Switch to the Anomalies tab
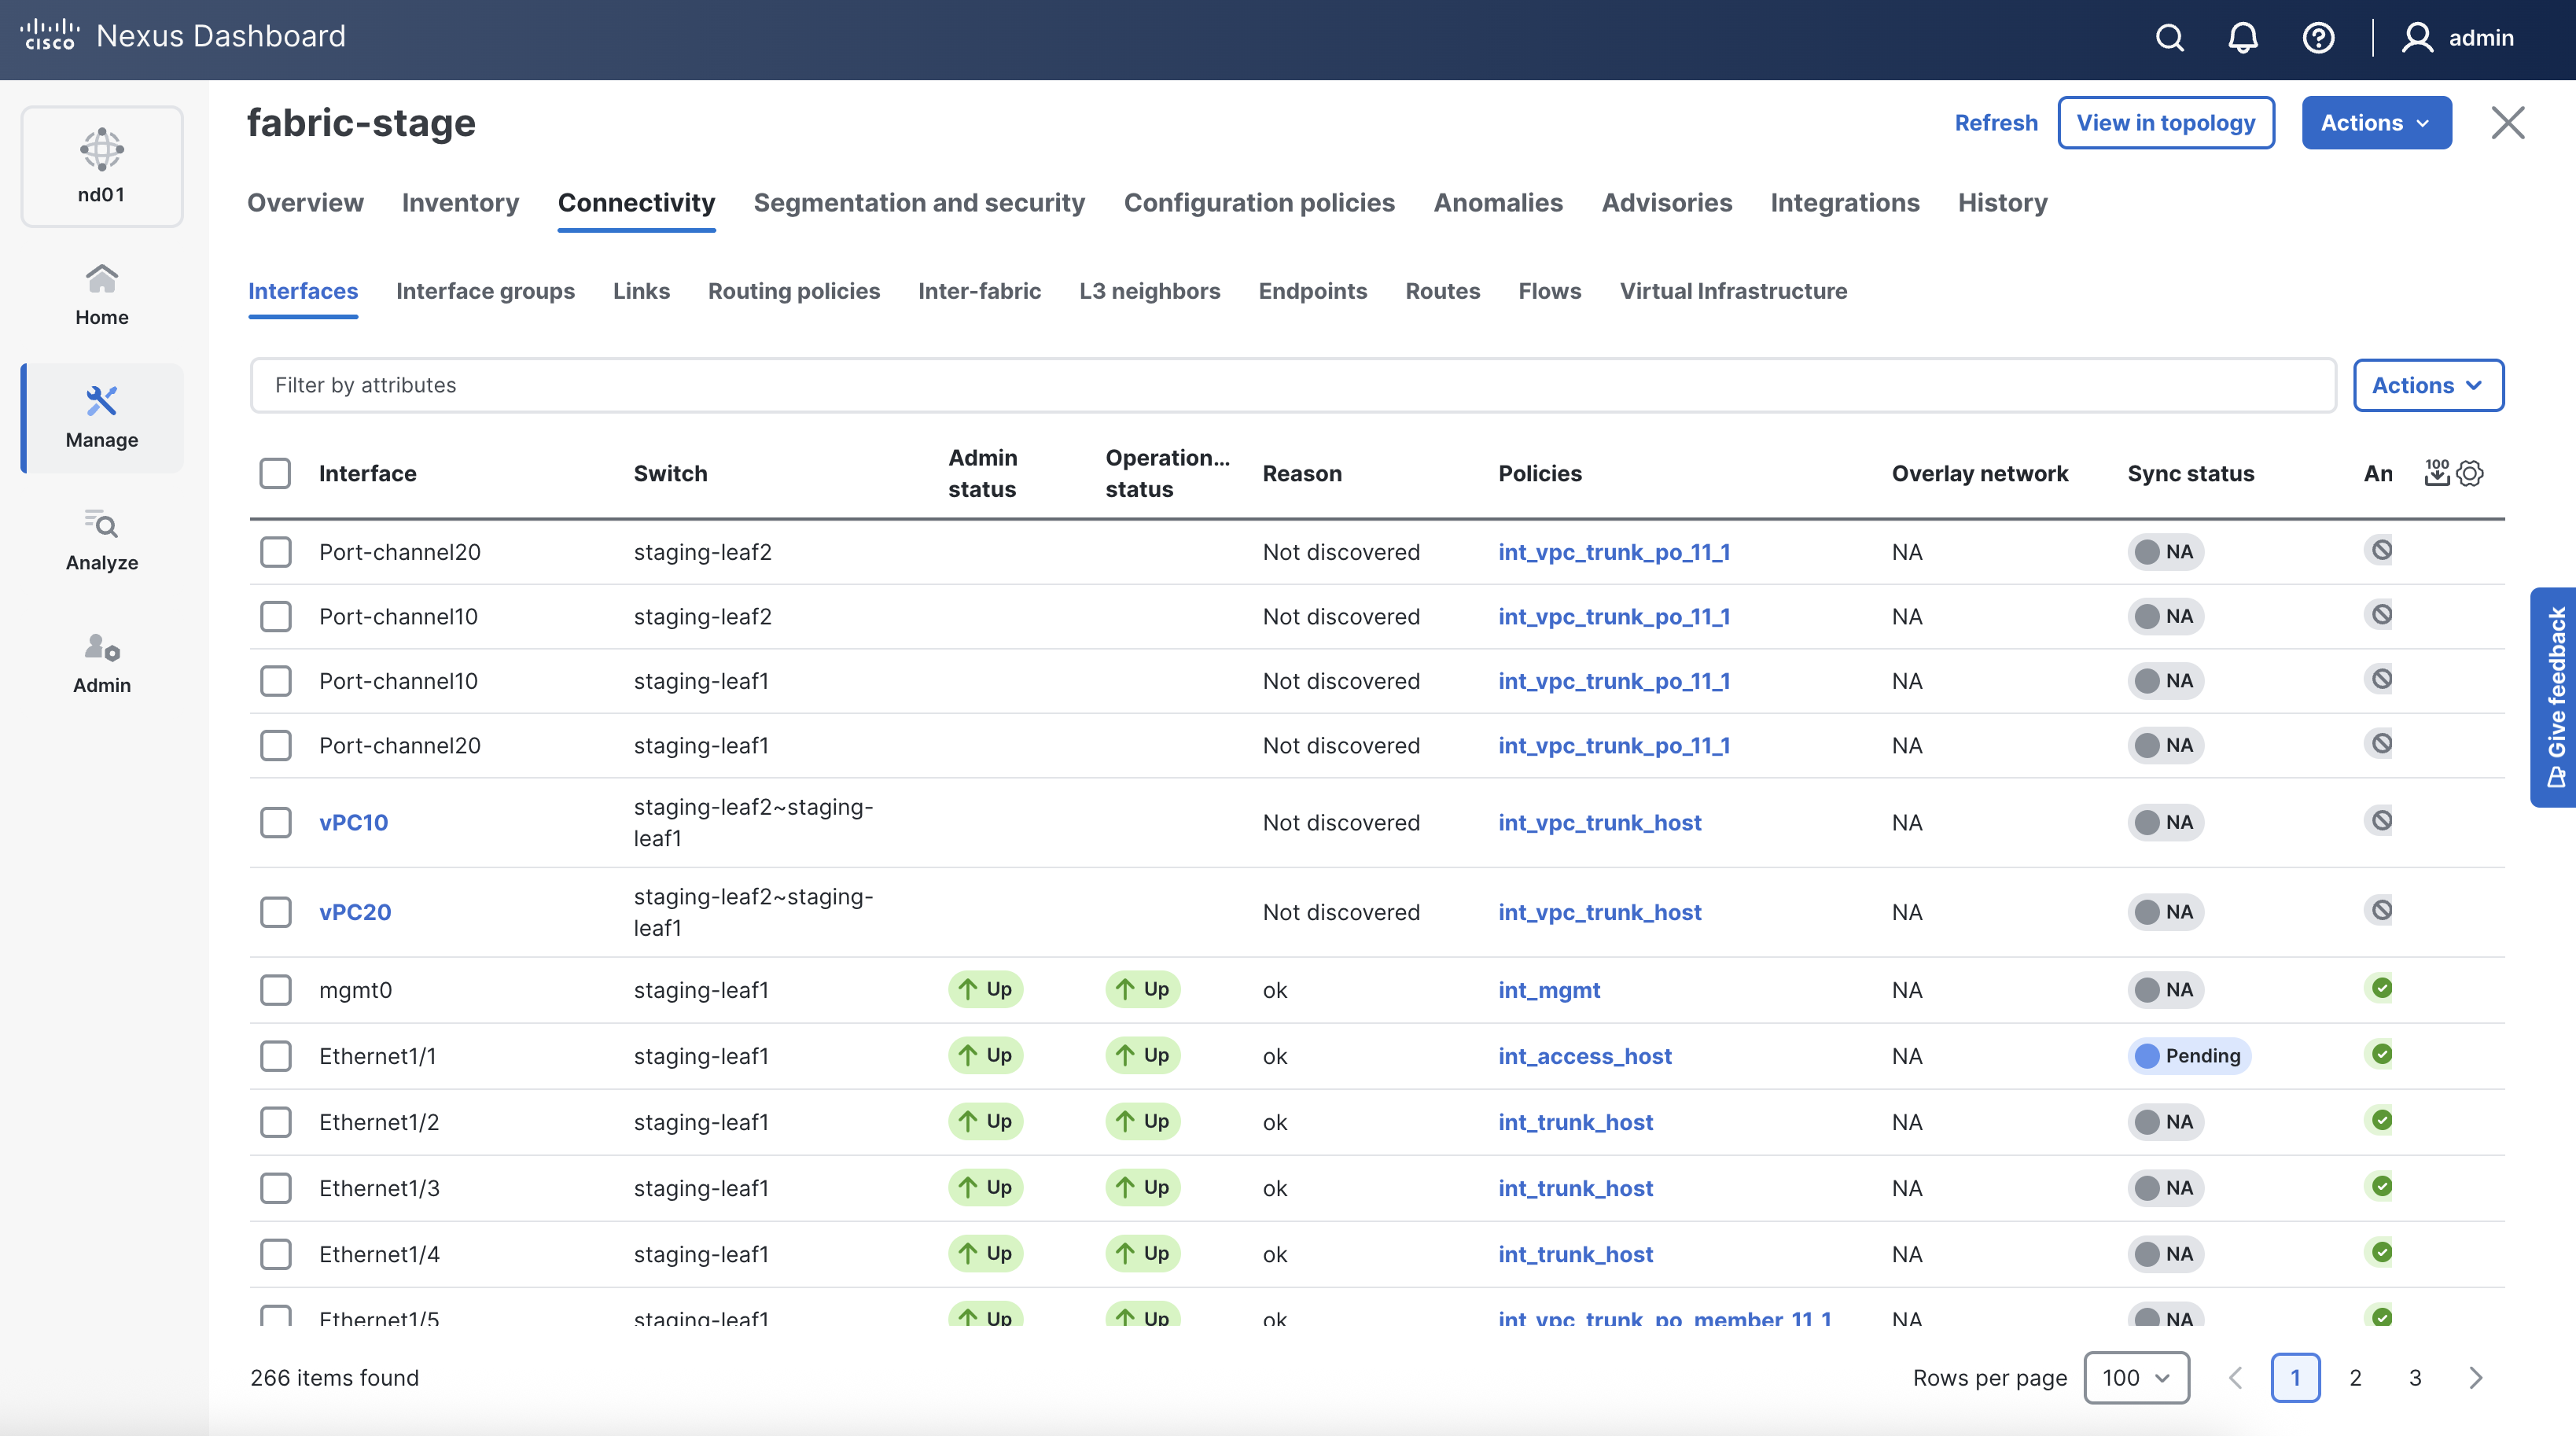Image resolution: width=2576 pixels, height=1436 pixels. [x=1497, y=203]
